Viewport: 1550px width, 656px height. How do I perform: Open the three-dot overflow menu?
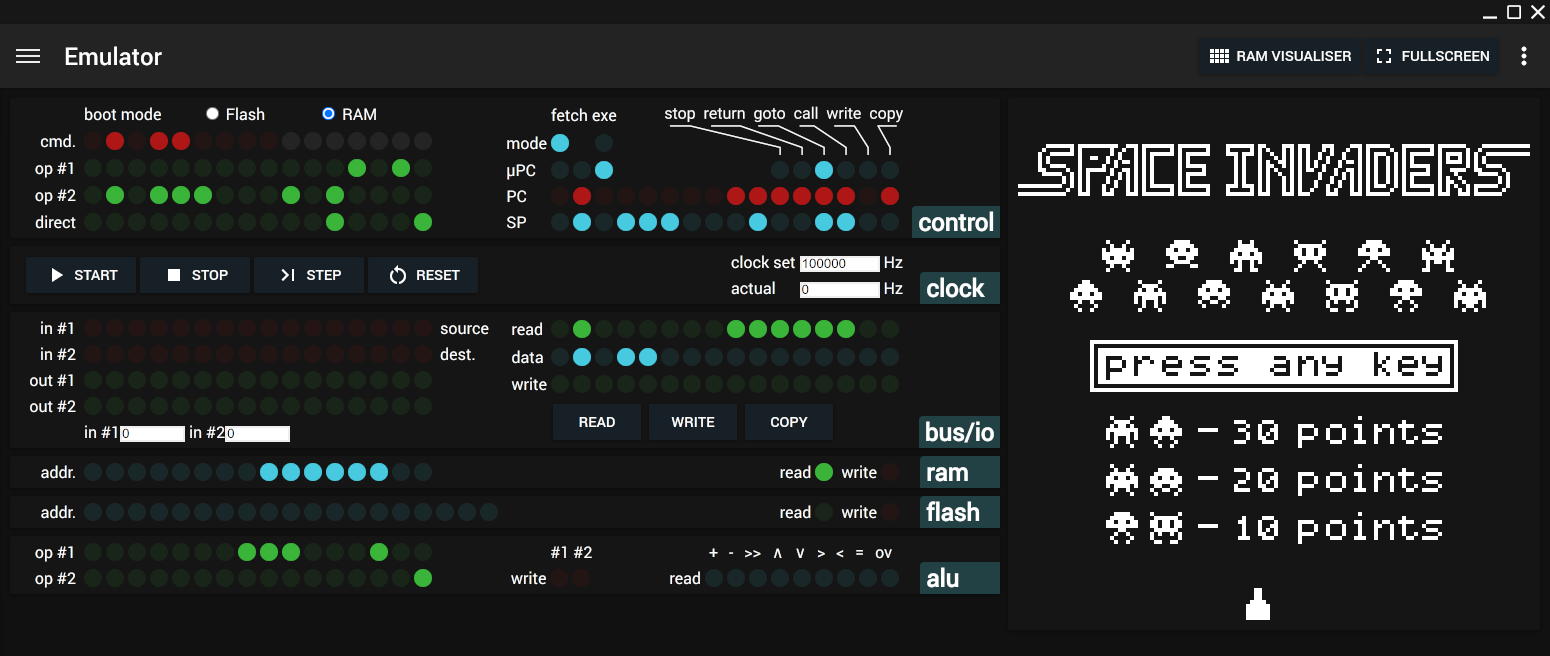click(x=1524, y=56)
